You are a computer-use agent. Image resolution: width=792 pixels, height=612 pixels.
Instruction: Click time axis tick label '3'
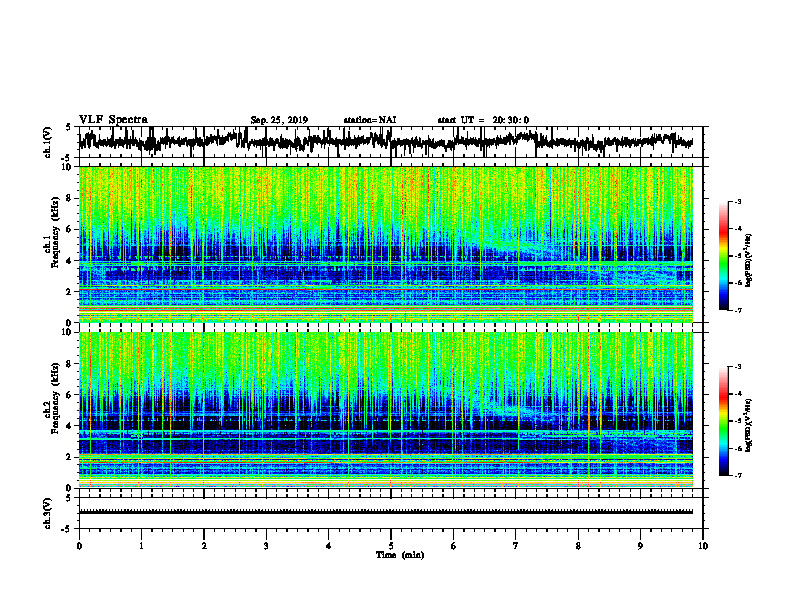(266, 546)
